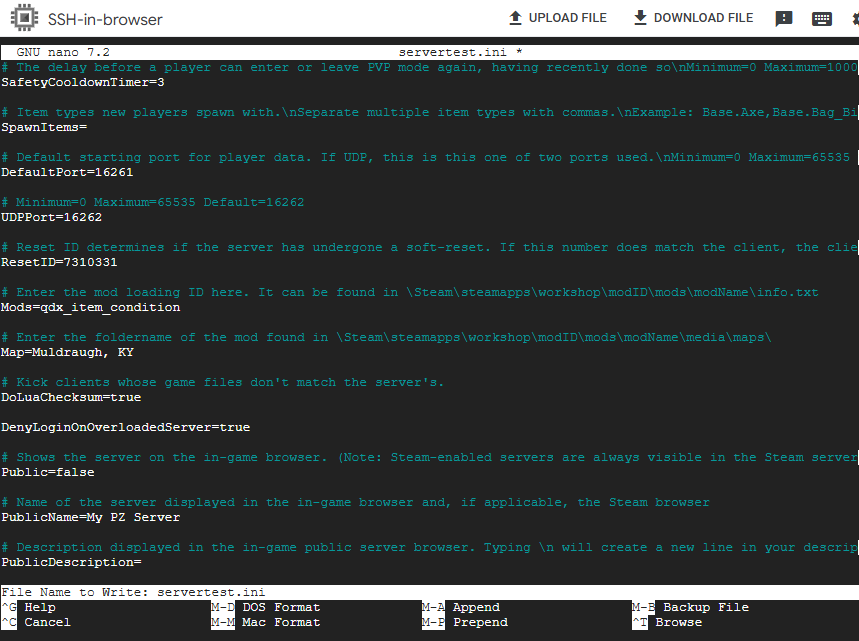Click the comment Shows the server on in-game browser
Viewport: 859px width, 641px height.
pos(430,457)
